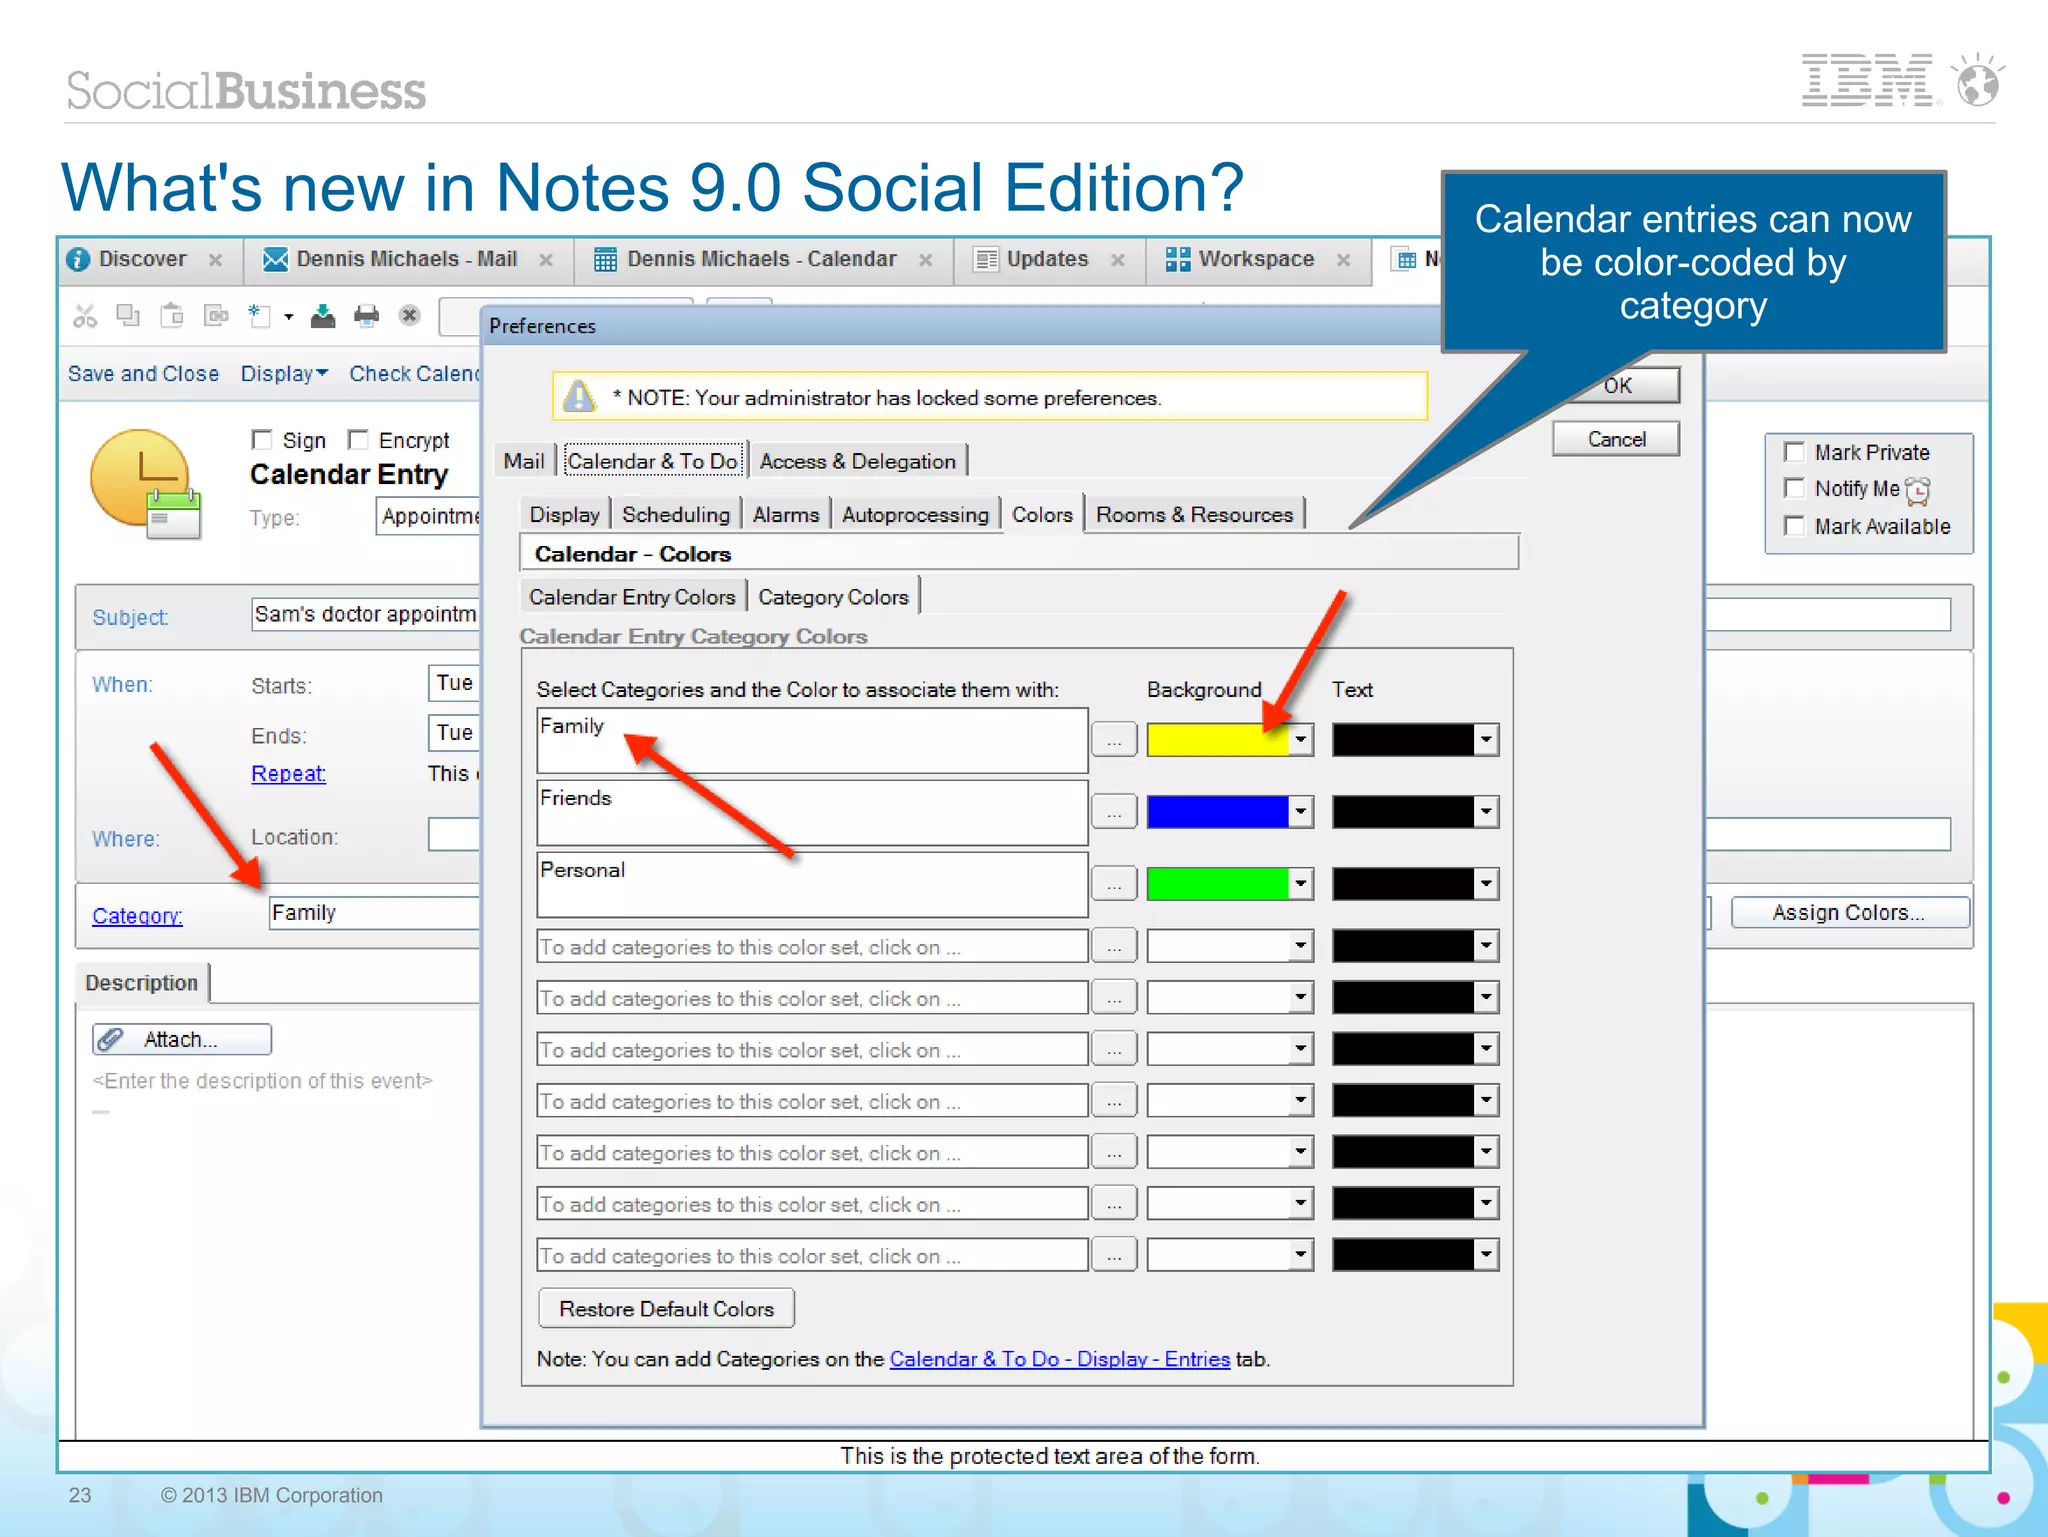This screenshot has width=2048, height=1537.
Task: Click Save and Close action
Action: pyautogui.click(x=143, y=374)
